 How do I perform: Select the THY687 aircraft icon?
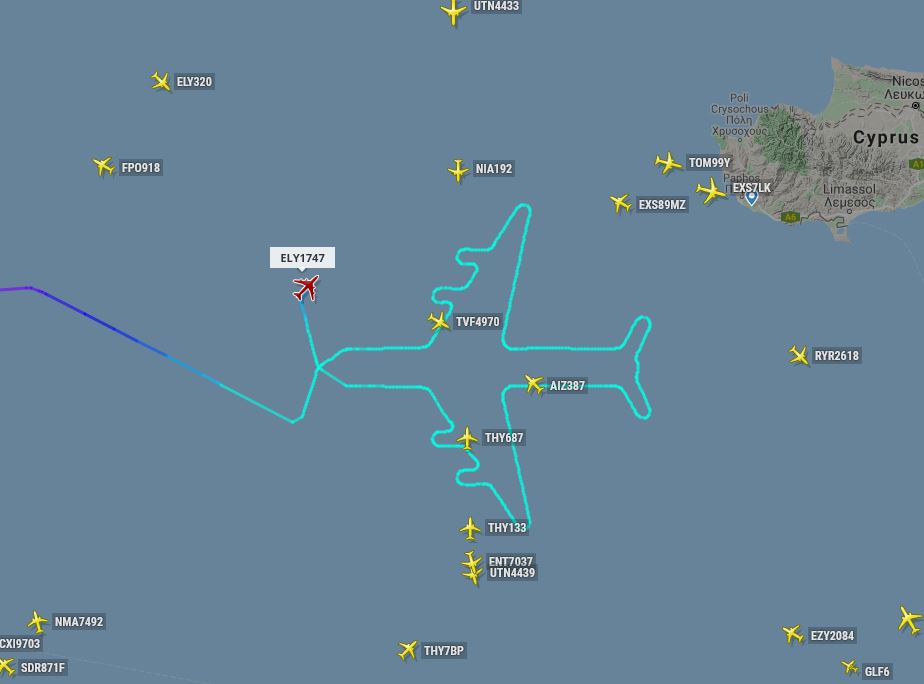(467, 439)
